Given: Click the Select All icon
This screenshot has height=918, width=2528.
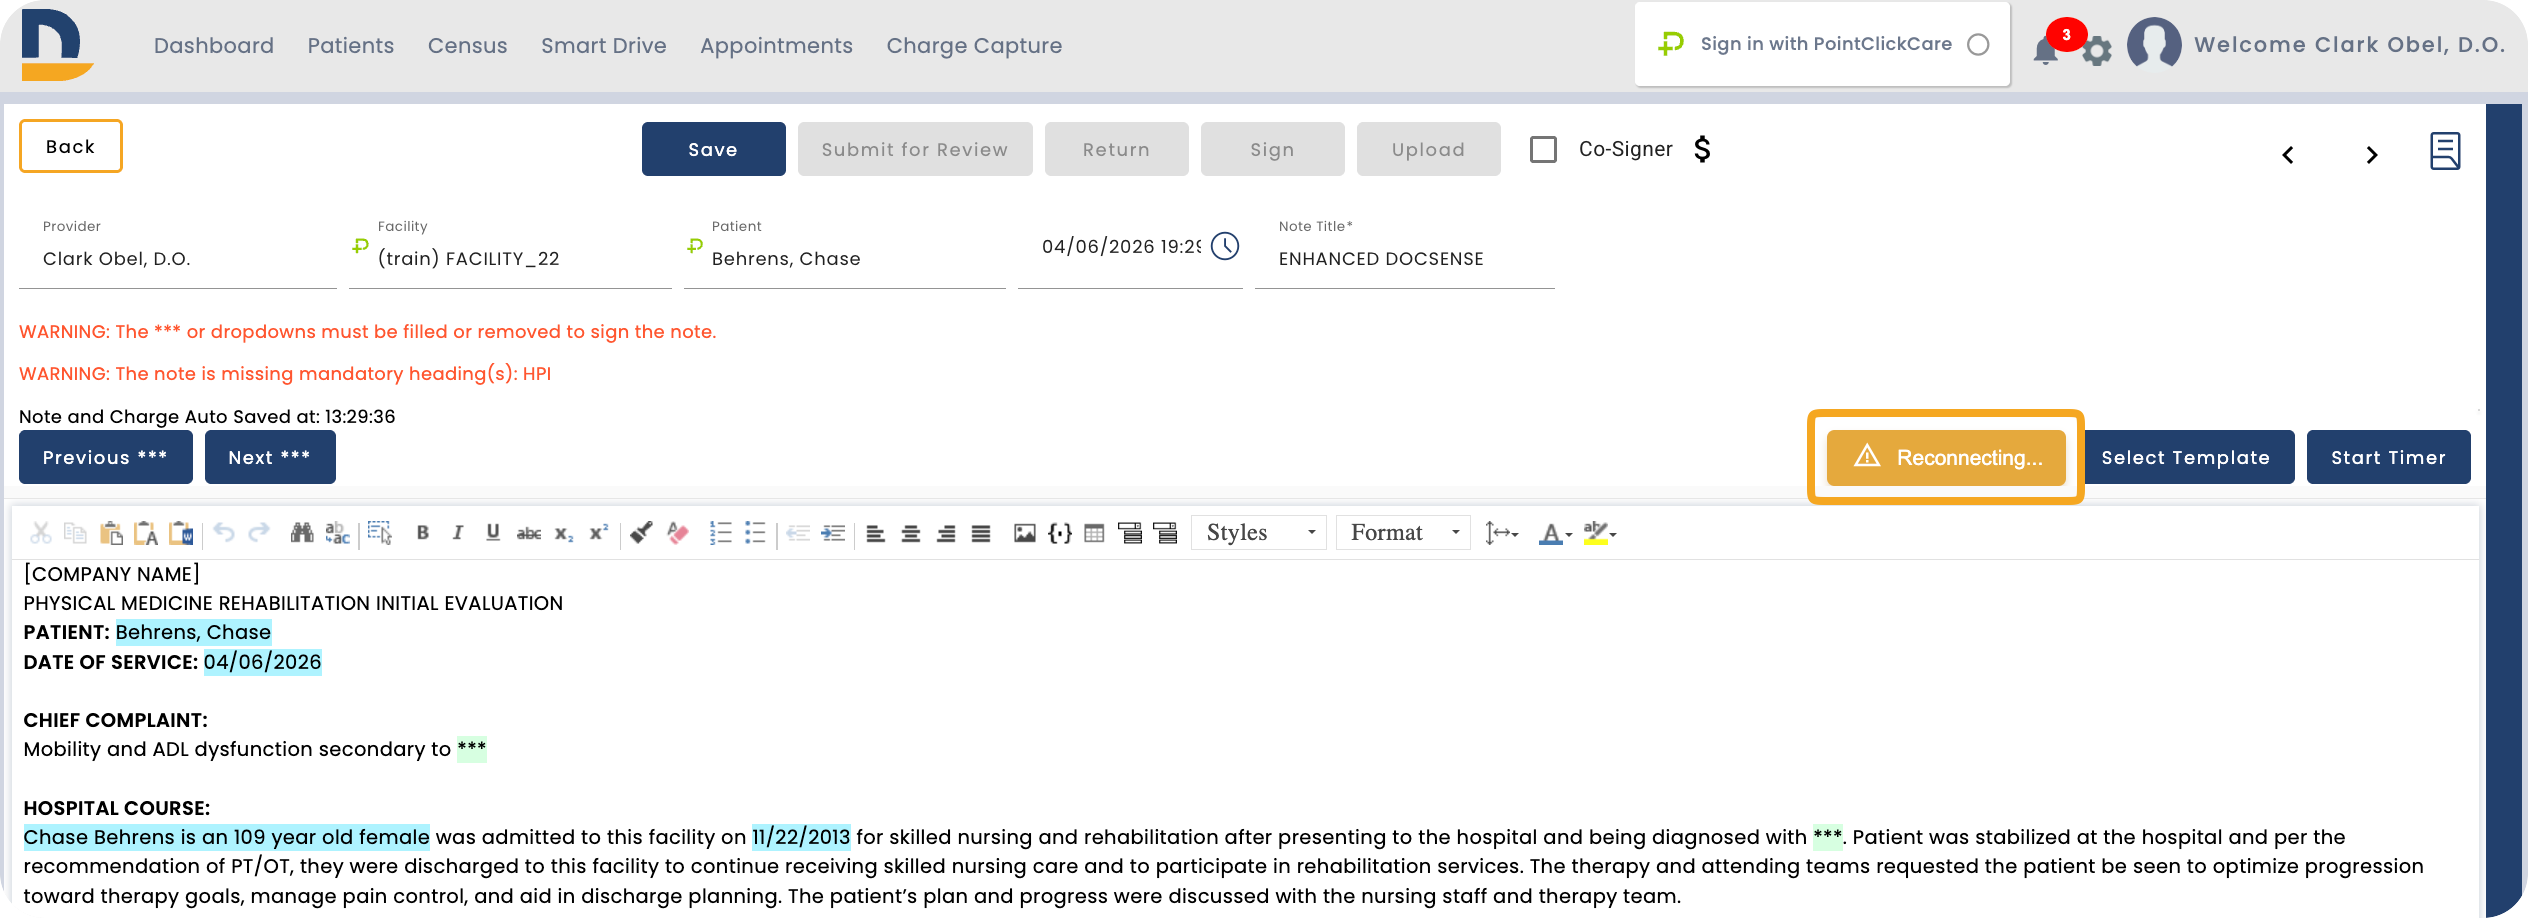Looking at the screenshot, I should tap(380, 533).
